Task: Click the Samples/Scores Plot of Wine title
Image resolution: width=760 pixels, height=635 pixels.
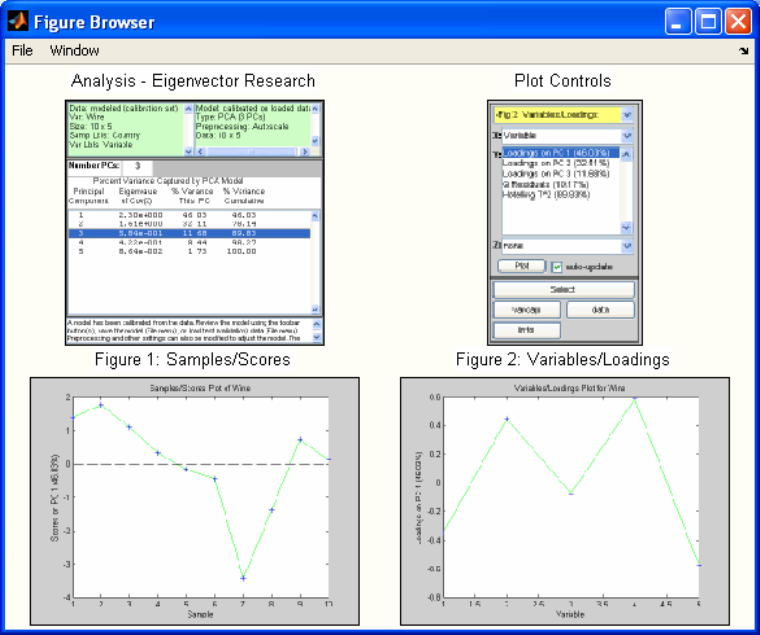Action: tap(200, 388)
